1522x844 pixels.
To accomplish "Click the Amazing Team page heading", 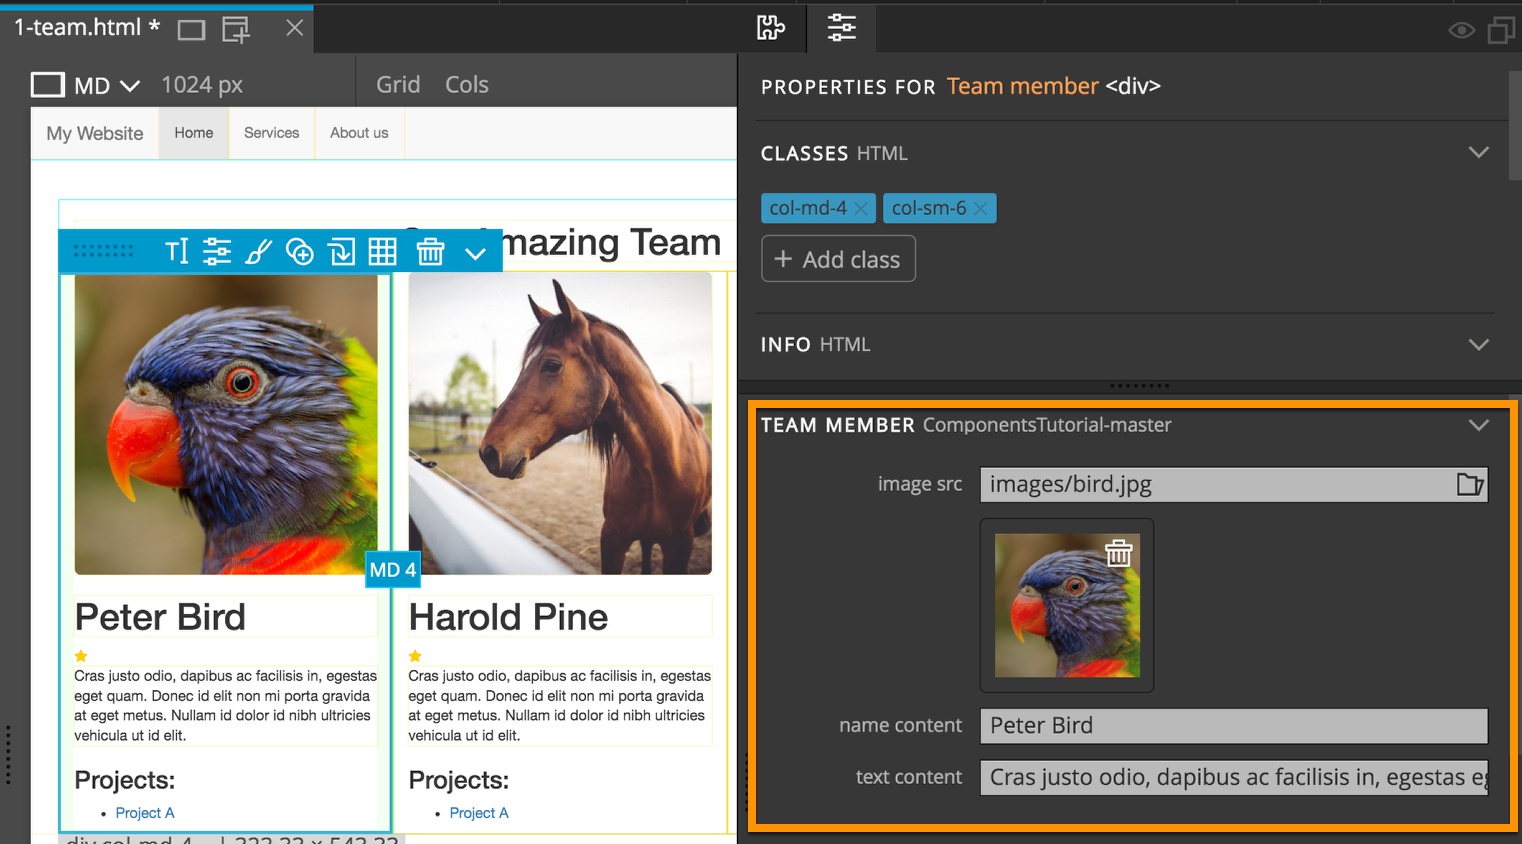I will pos(610,242).
